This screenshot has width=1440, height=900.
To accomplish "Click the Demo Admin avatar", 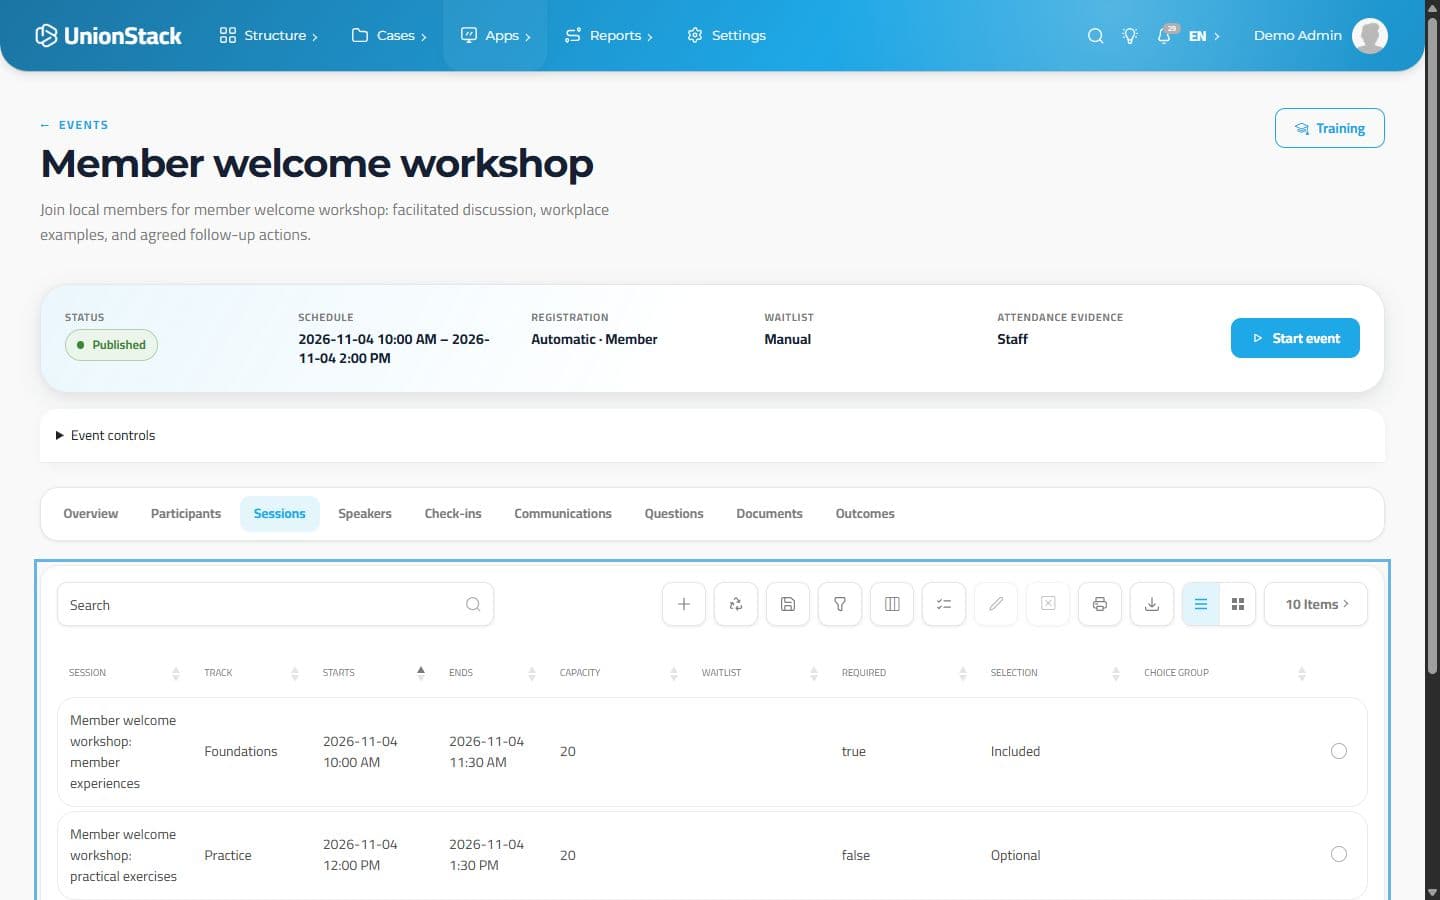I will (1370, 36).
